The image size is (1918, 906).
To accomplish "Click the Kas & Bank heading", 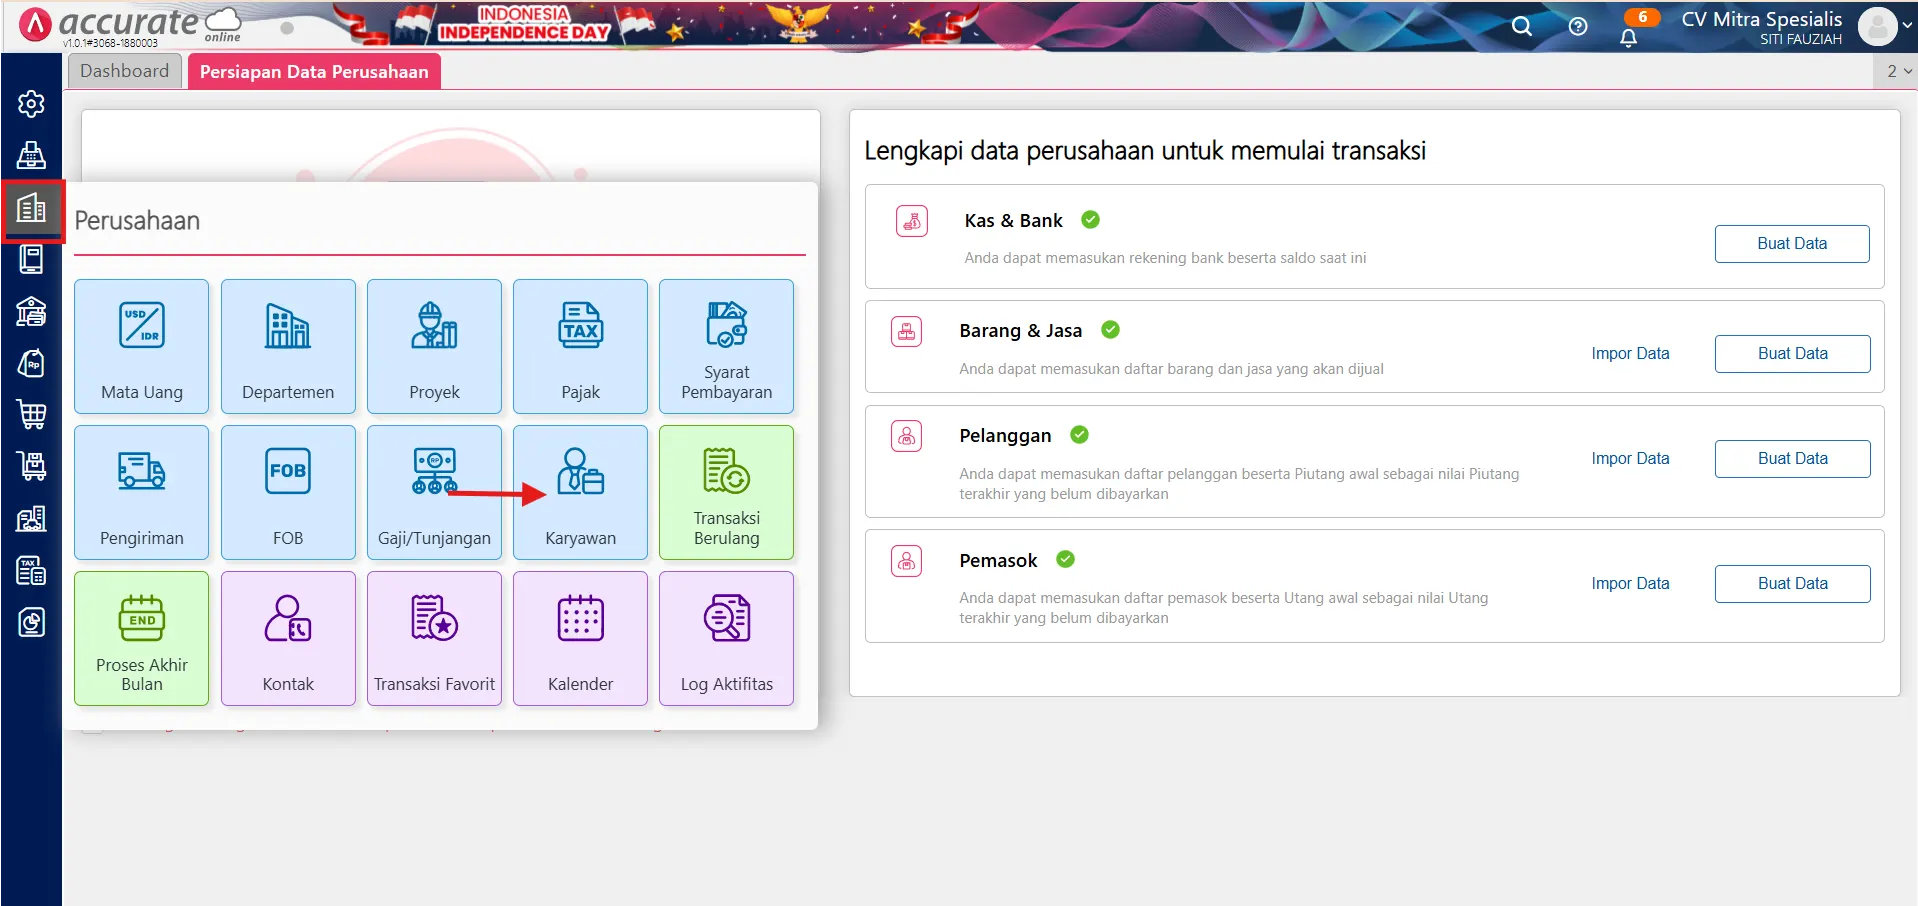I will tap(1013, 220).
